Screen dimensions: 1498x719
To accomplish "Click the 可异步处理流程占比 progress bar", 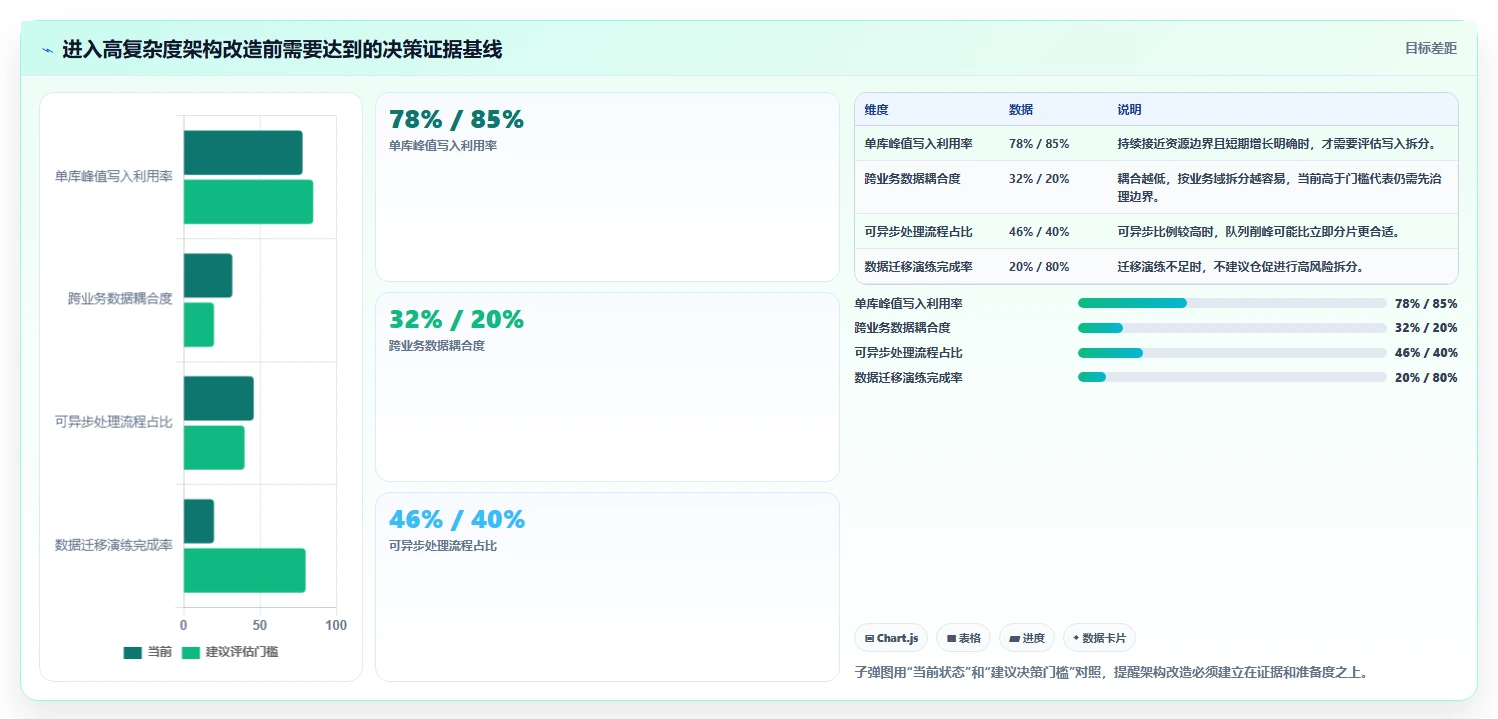I will (x=1232, y=353).
